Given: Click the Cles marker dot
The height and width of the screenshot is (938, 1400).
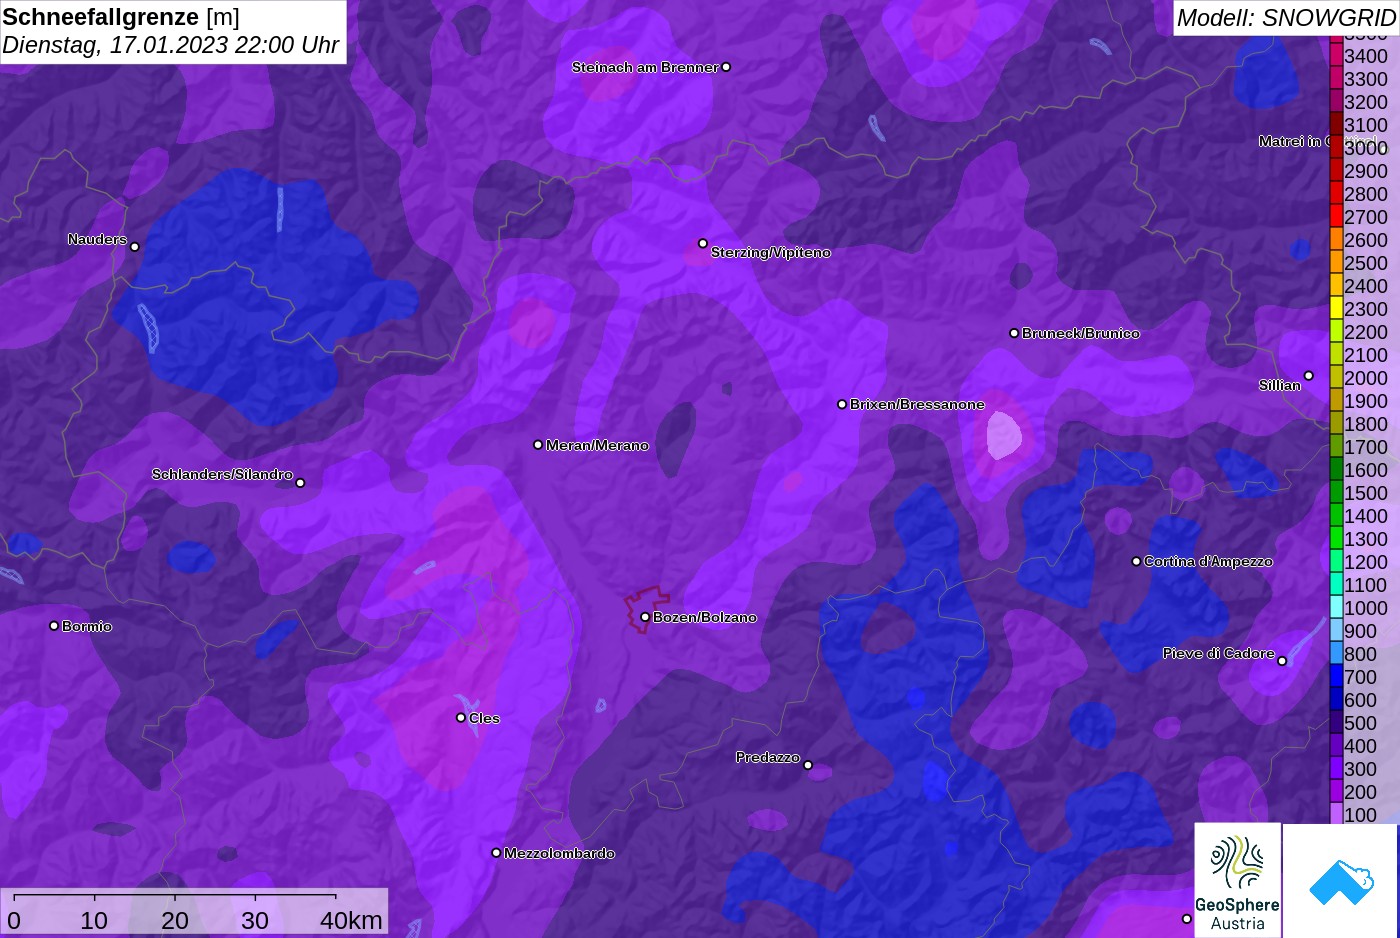Looking at the screenshot, I should coord(461,717).
